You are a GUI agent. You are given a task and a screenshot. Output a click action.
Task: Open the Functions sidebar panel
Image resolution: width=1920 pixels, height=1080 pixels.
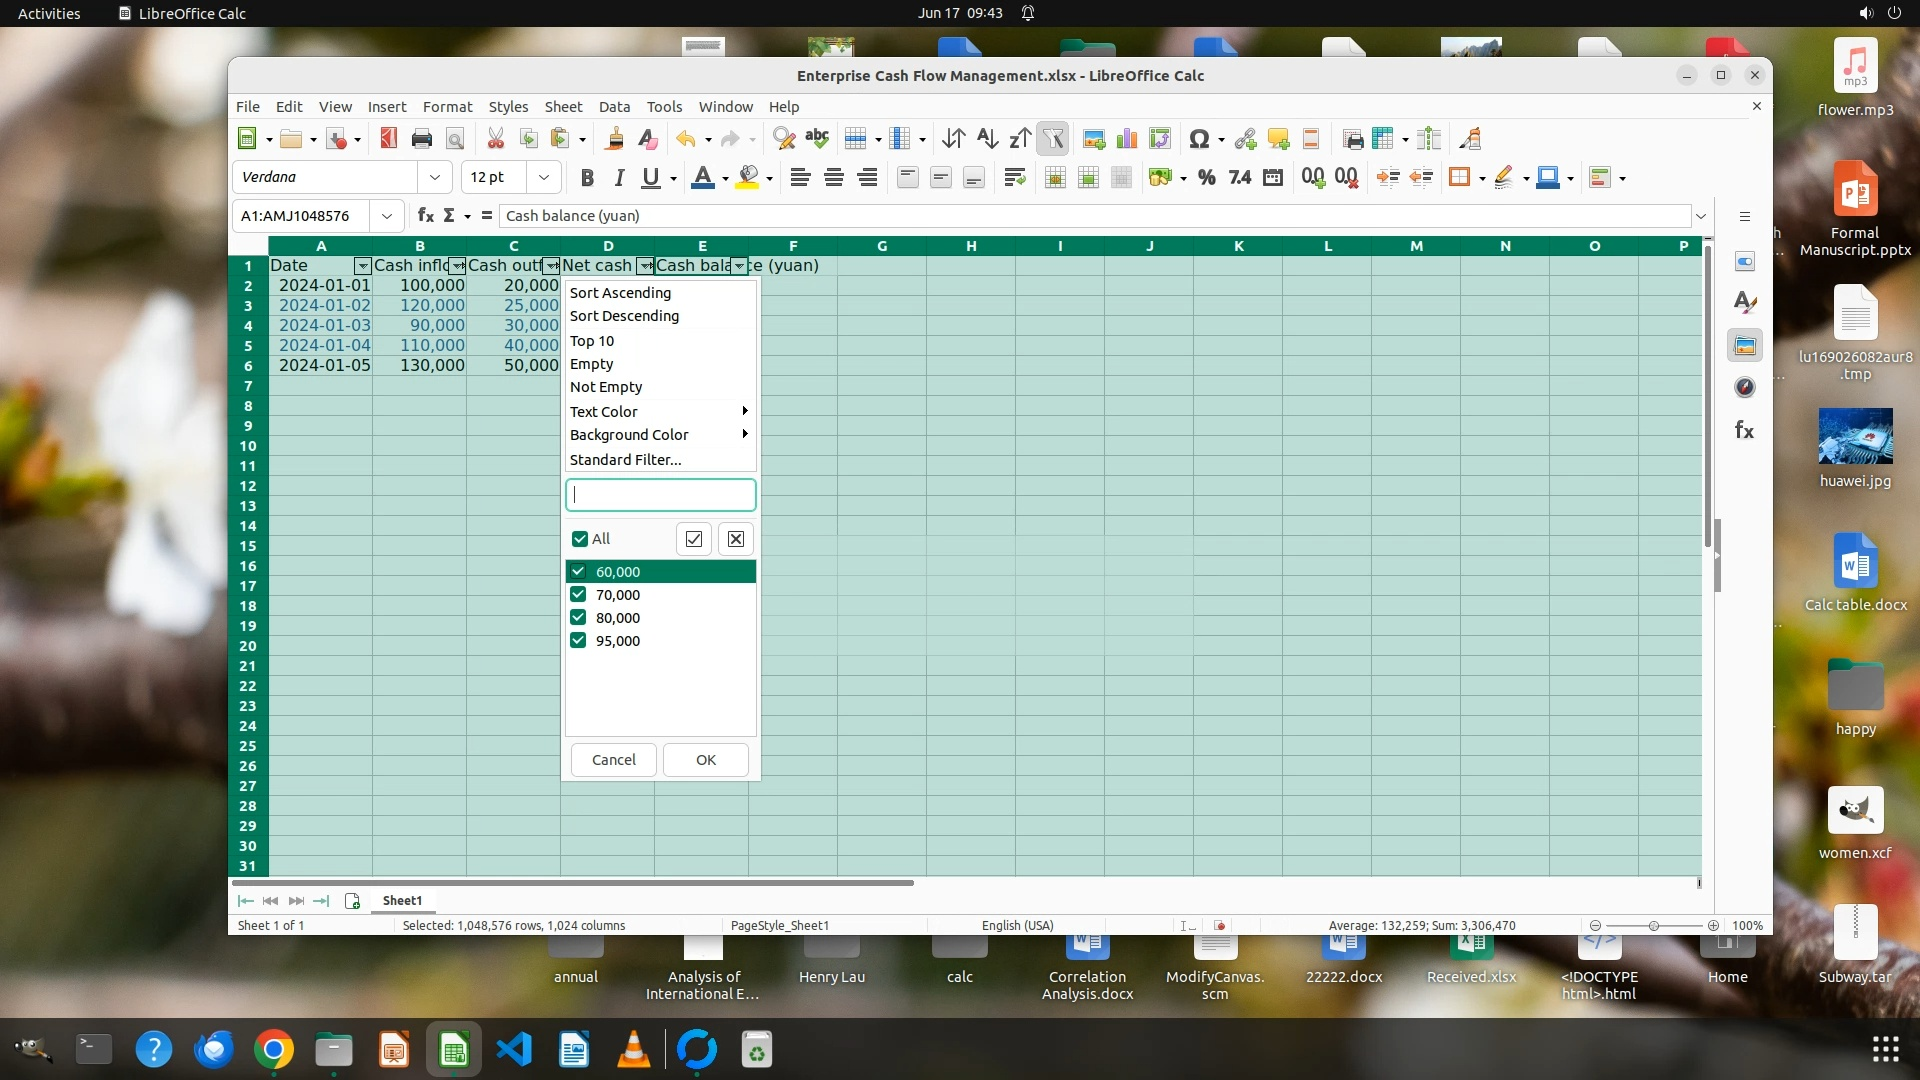[x=1744, y=430]
